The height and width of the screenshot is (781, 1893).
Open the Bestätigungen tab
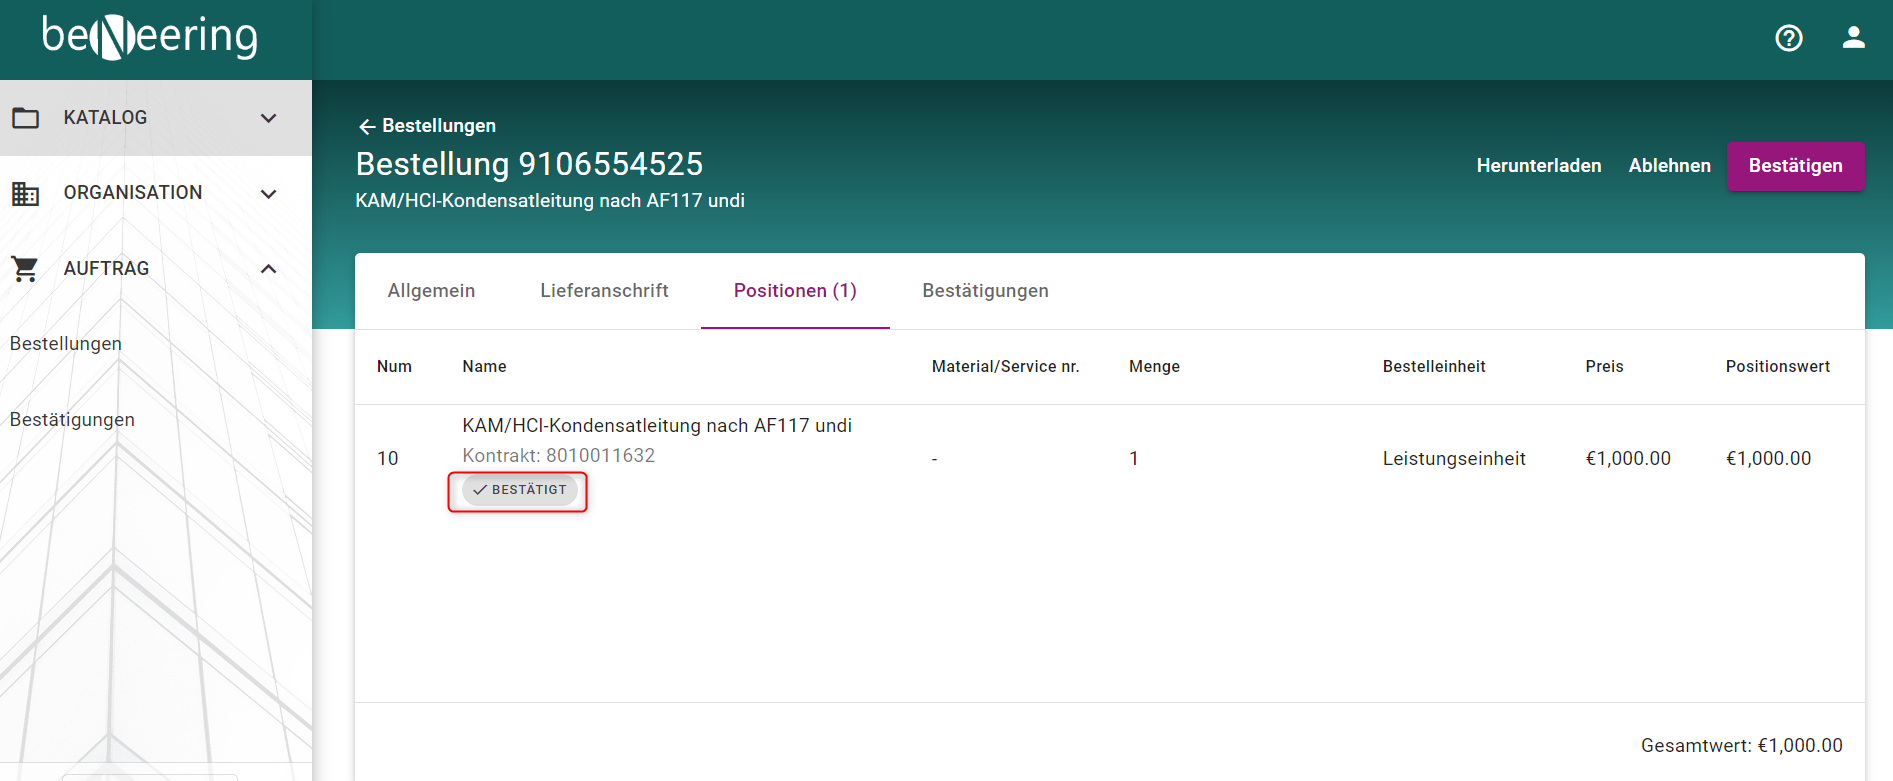click(x=985, y=291)
